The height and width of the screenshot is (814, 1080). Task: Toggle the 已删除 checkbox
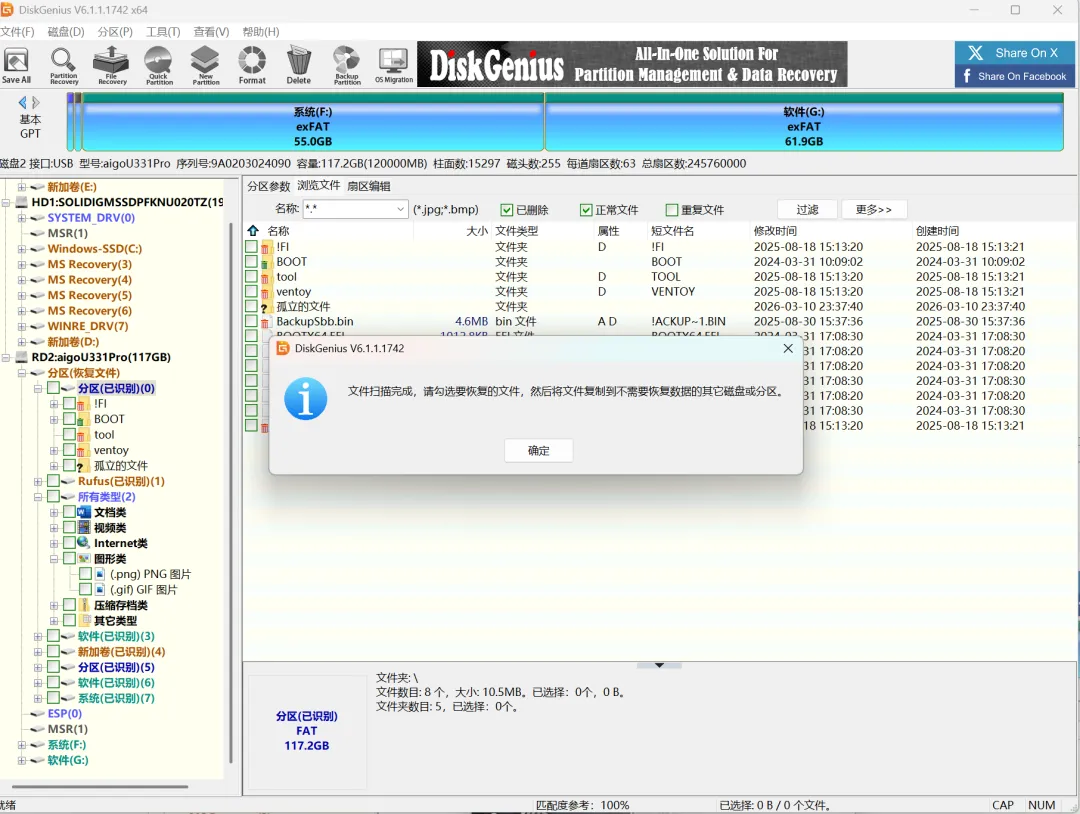coord(507,210)
